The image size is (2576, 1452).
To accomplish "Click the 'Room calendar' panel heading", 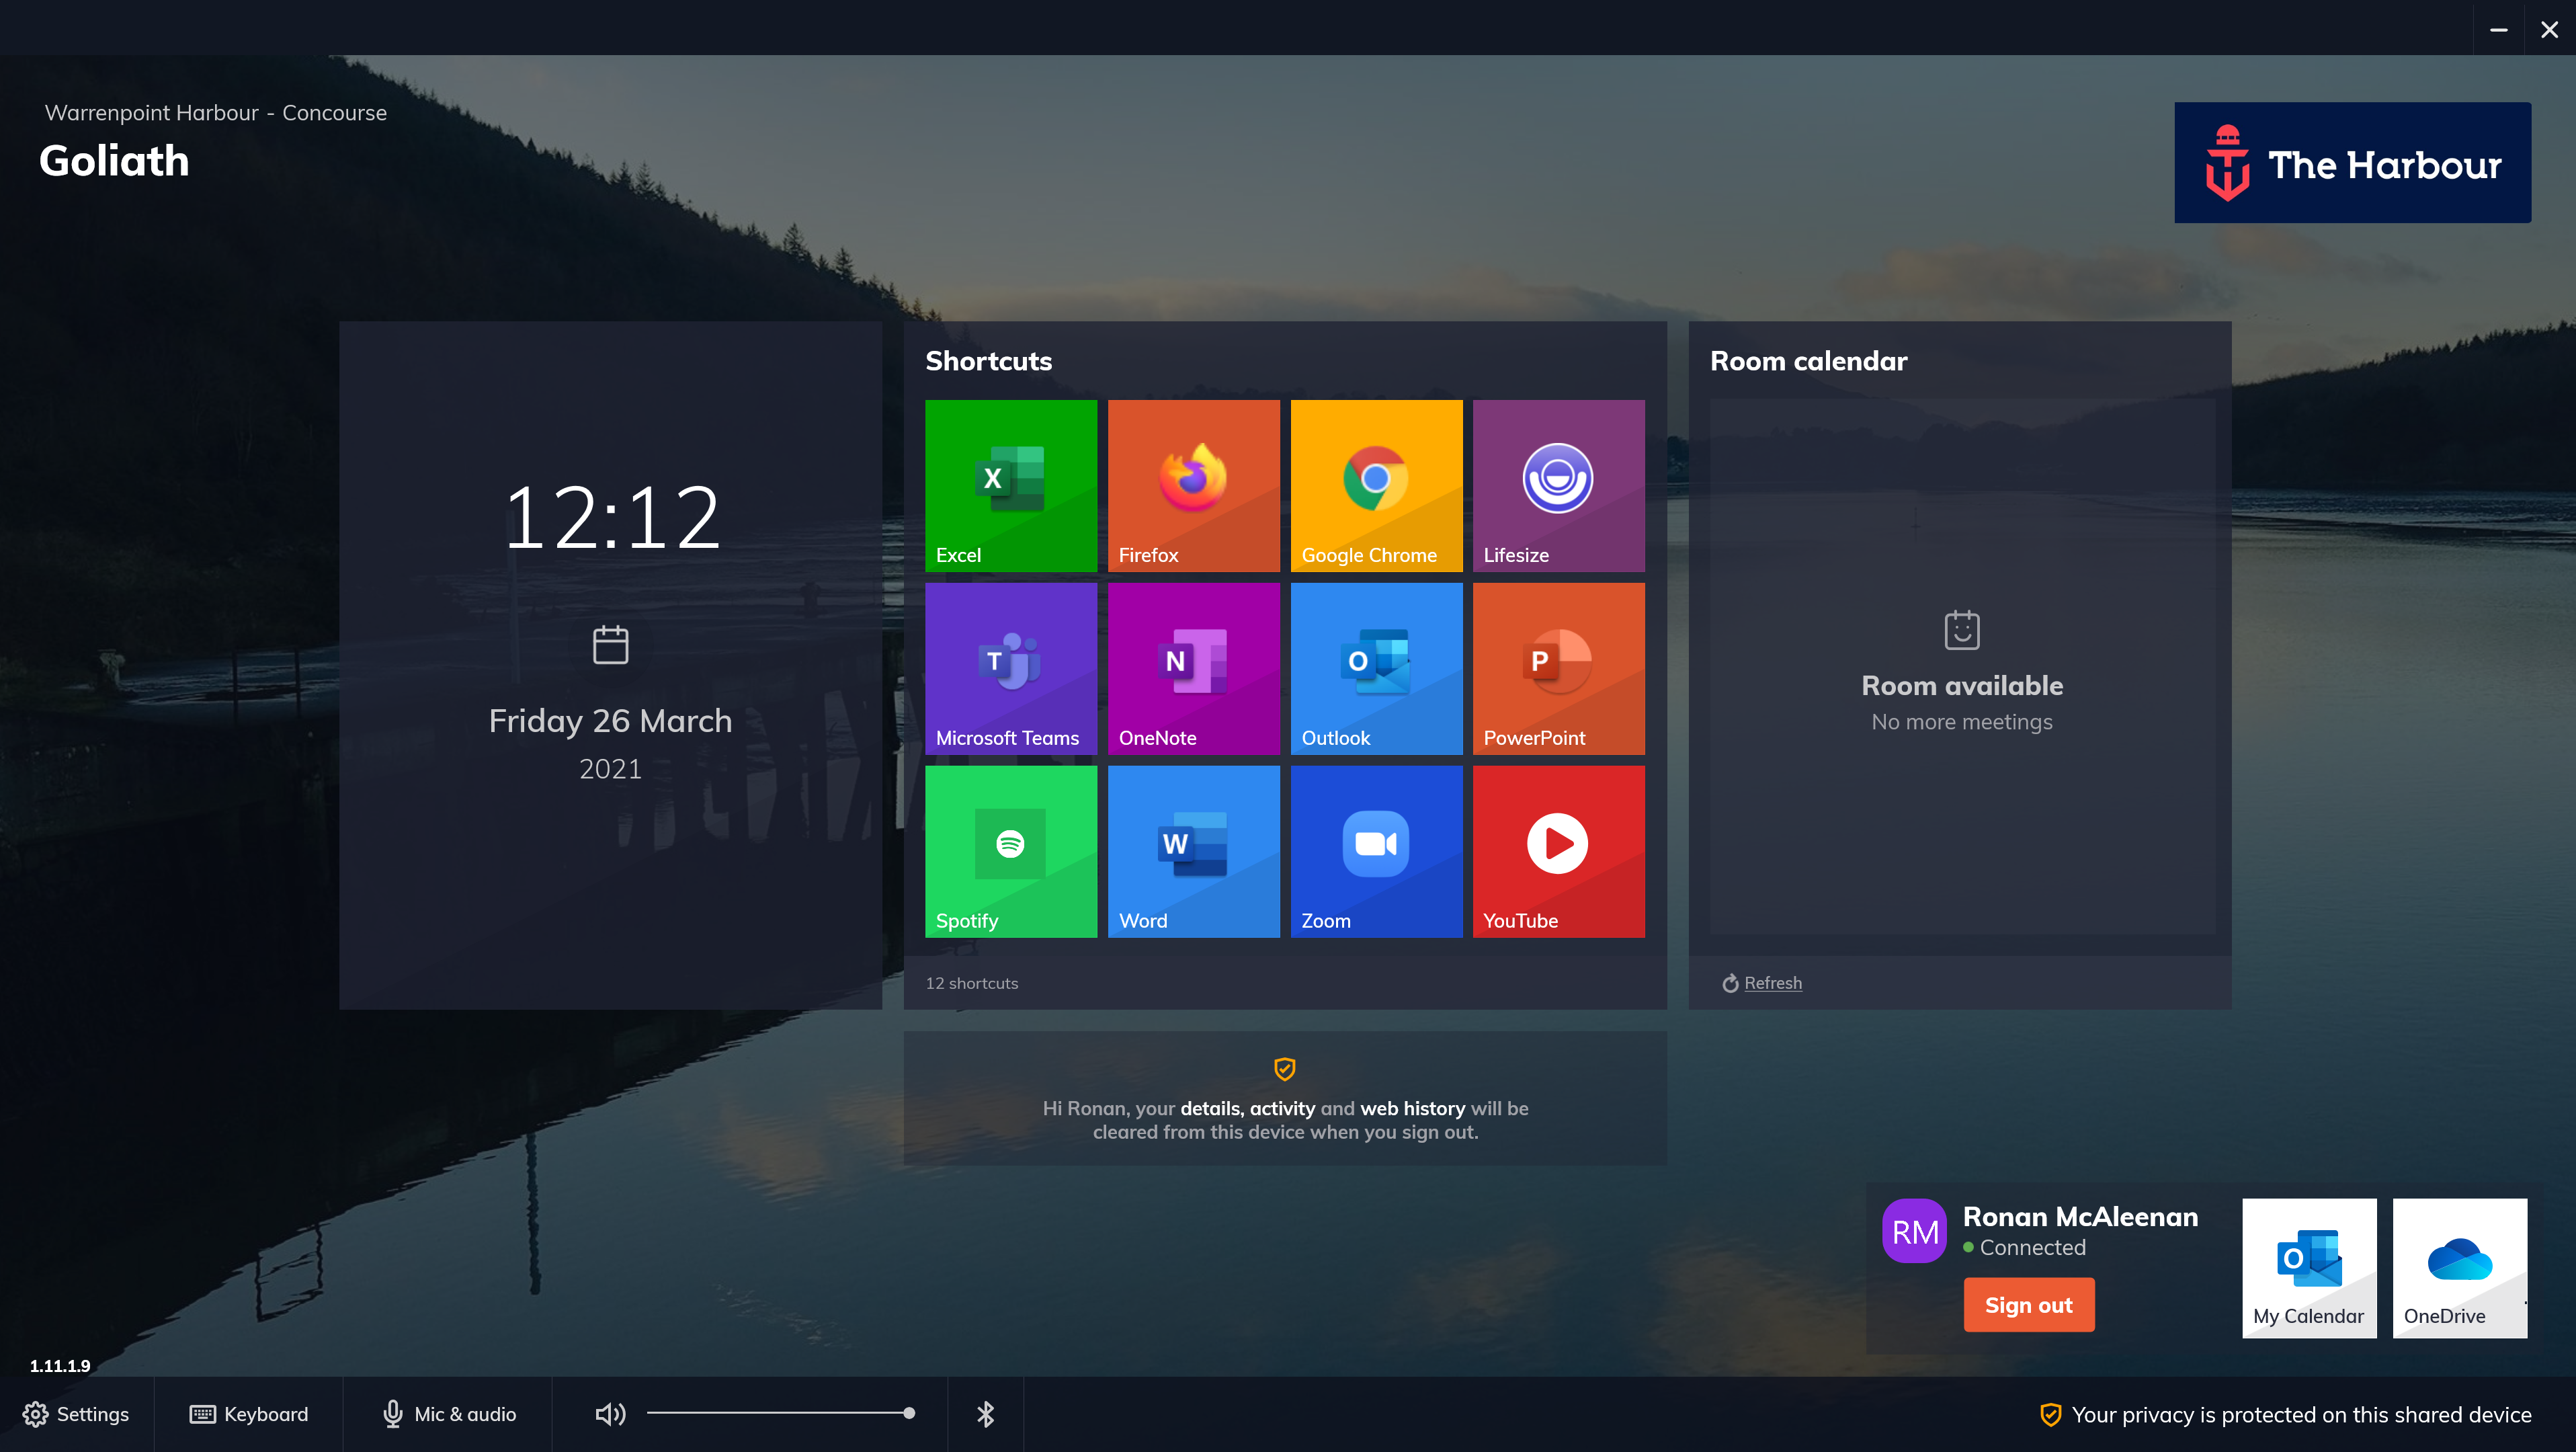I will point(1809,361).
